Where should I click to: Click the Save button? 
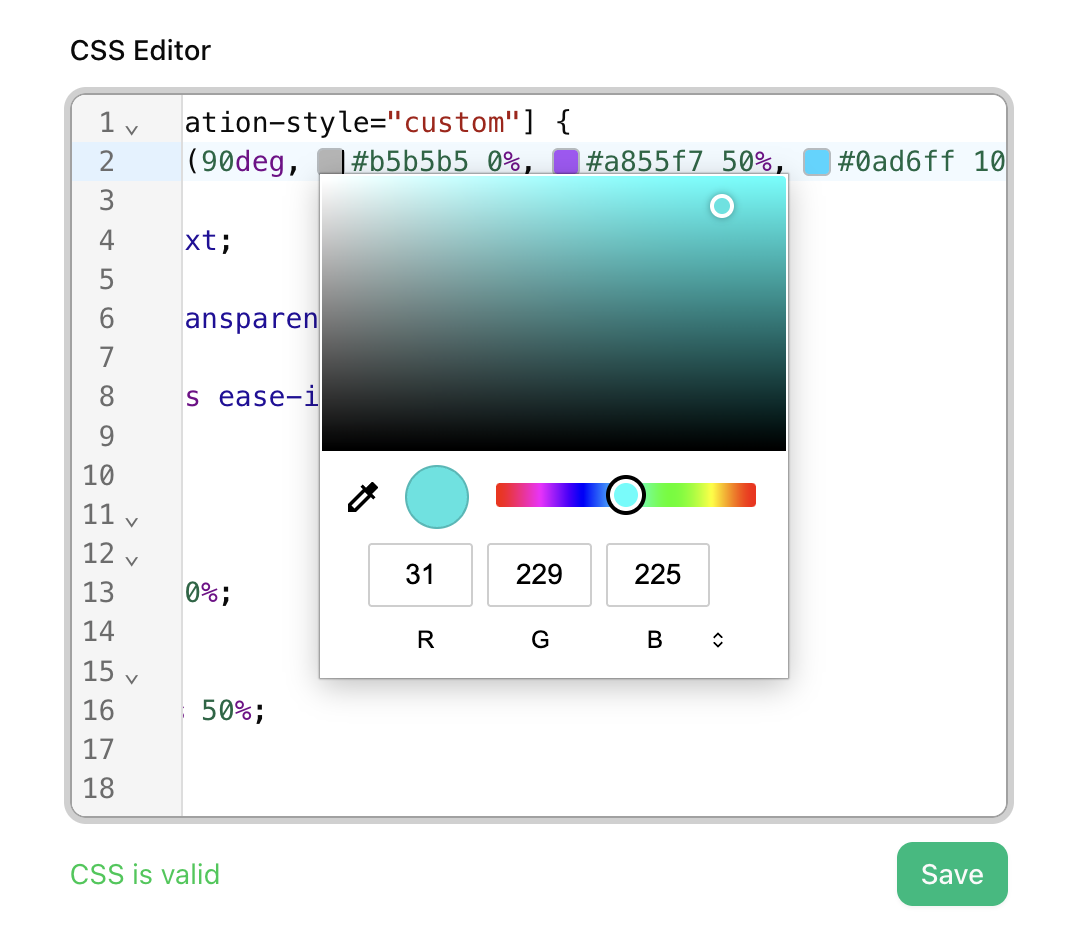pos(951,873)
